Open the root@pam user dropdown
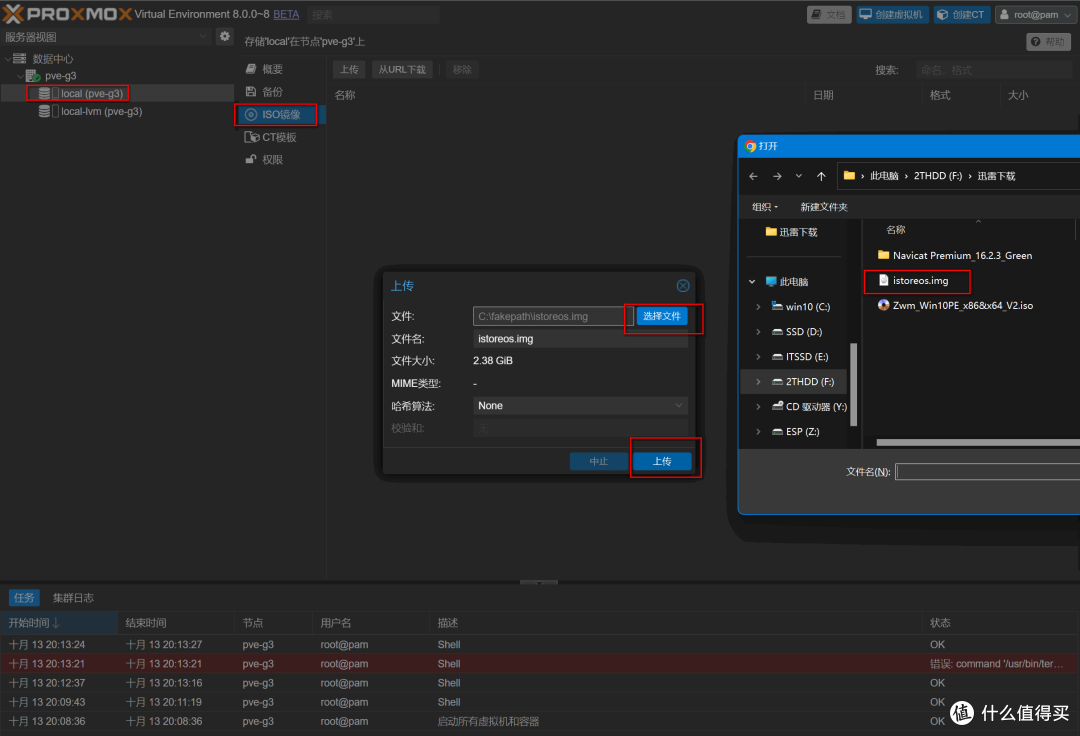The image size is (1080, 736). (1035, 14)
